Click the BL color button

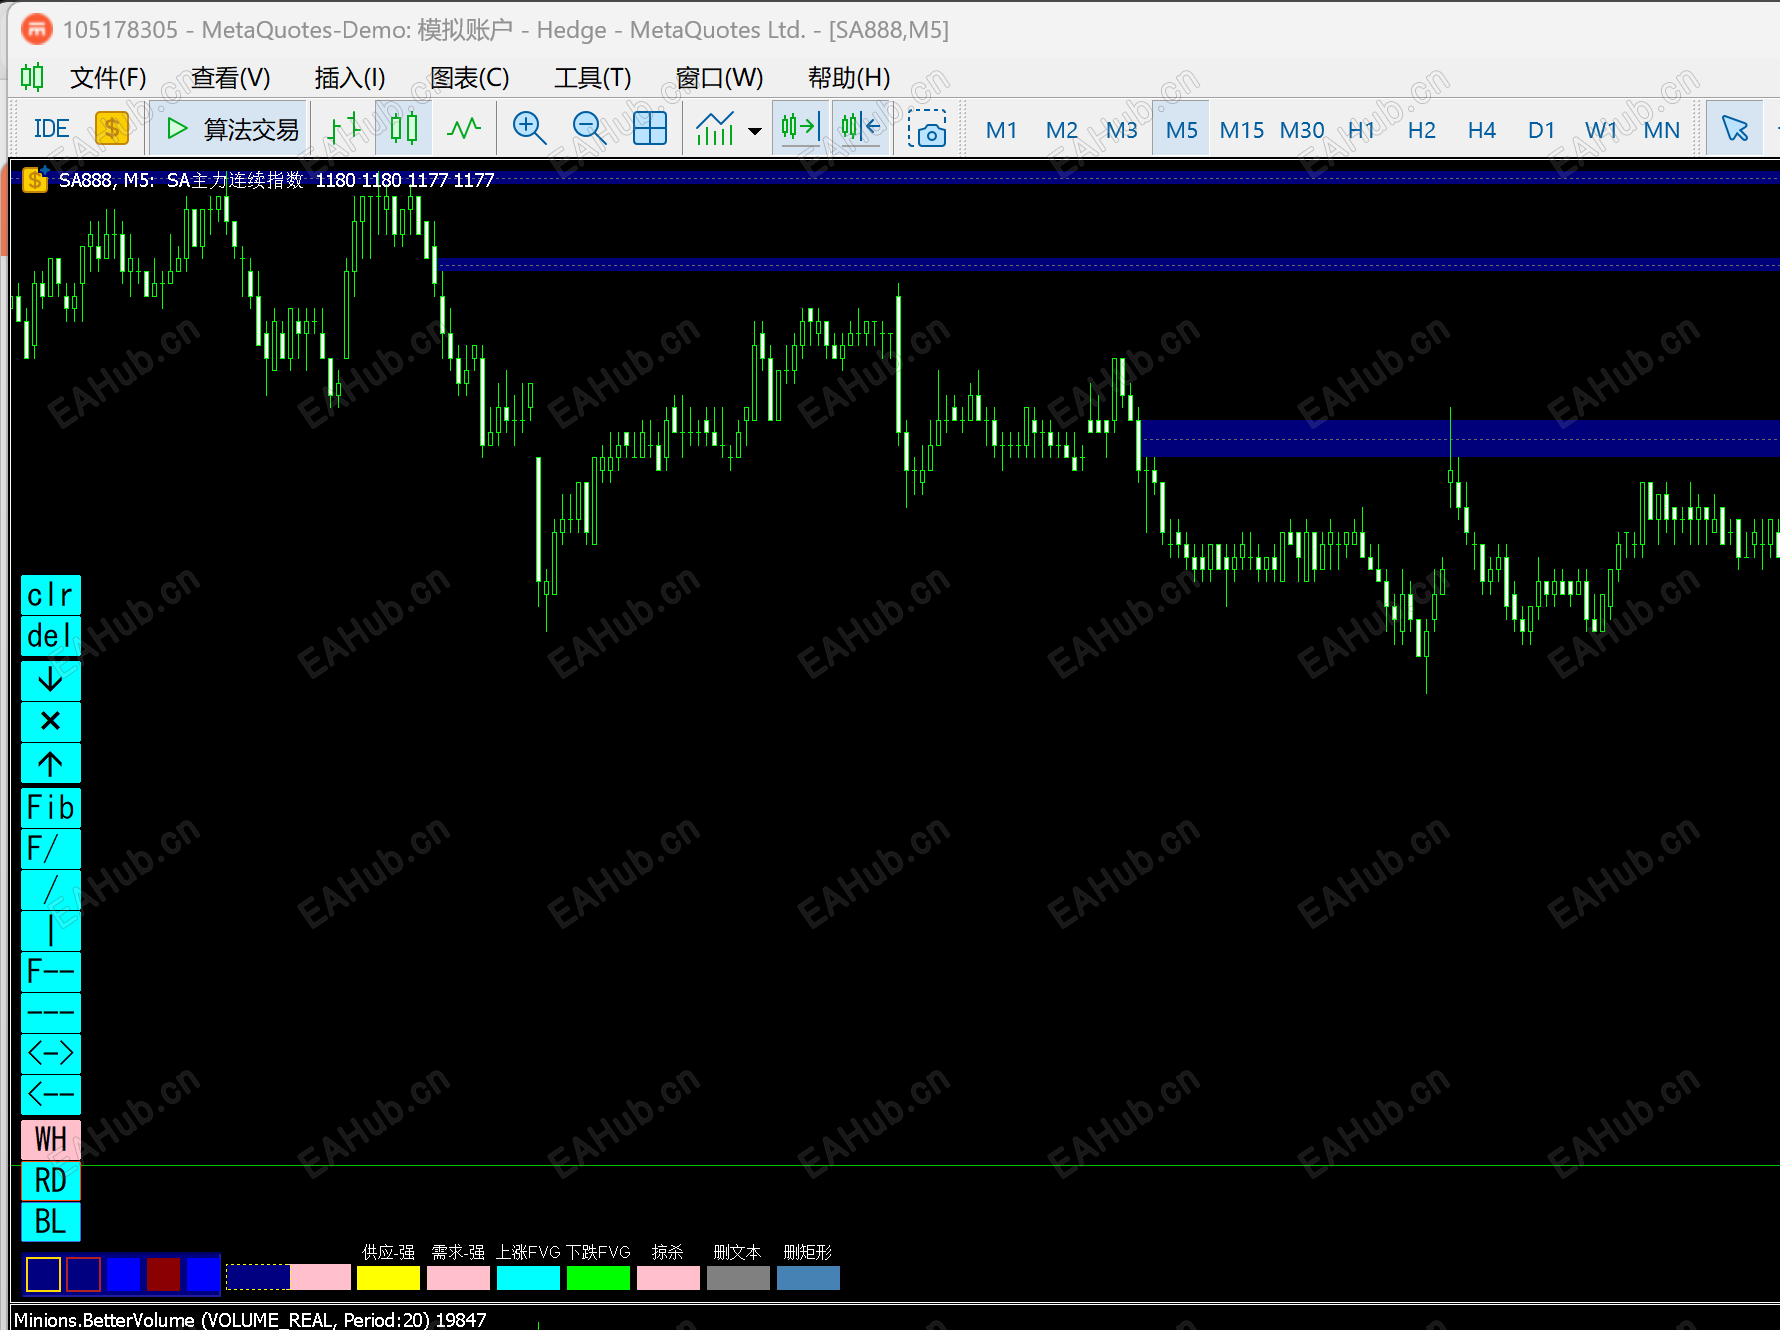tap(51, 1221)
